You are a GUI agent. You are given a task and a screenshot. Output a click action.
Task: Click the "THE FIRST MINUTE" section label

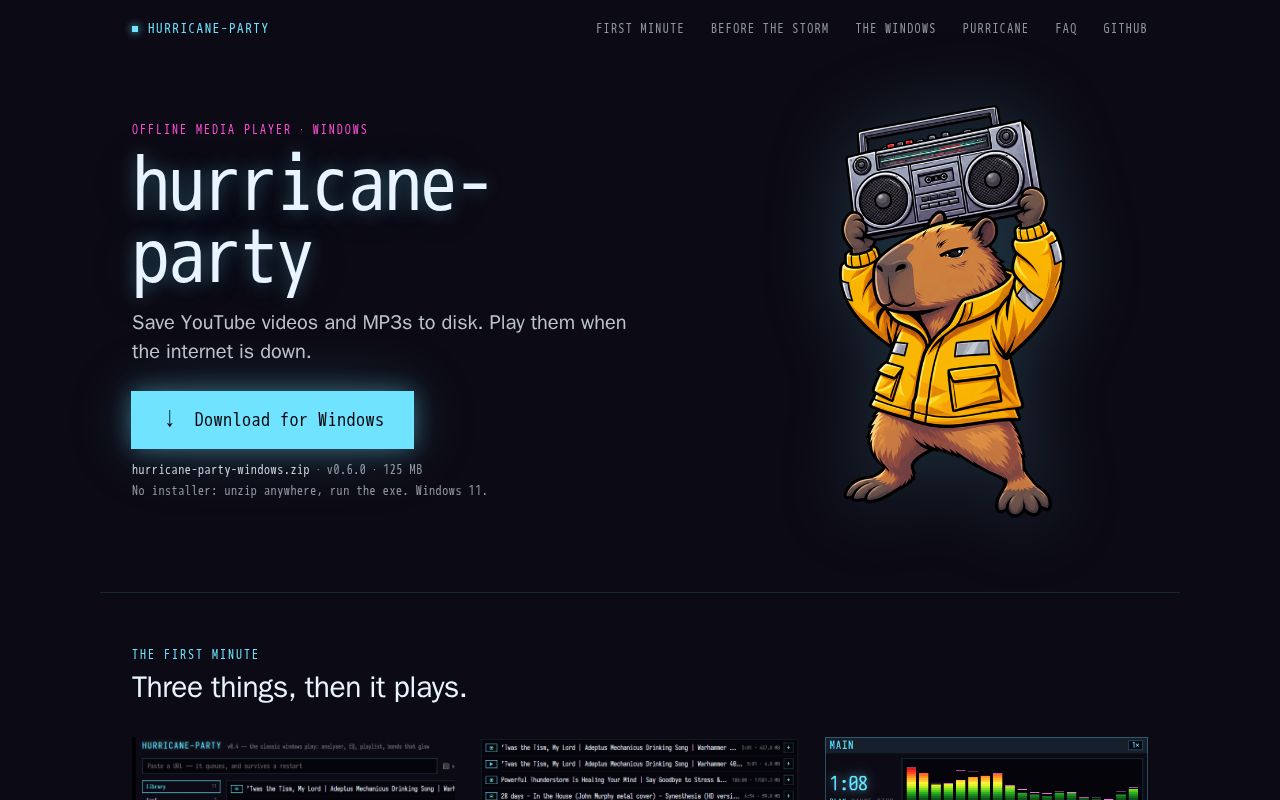196,655
